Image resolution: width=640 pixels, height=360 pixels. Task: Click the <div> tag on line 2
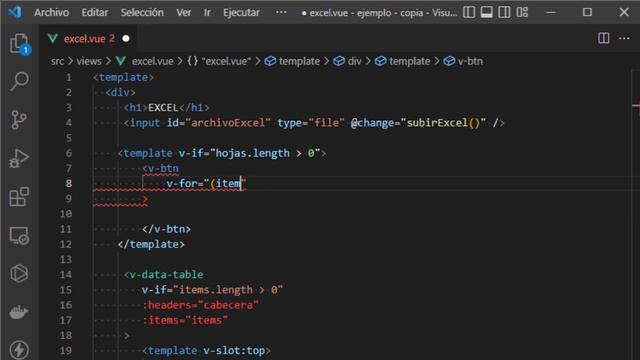[x=120, y=93]
